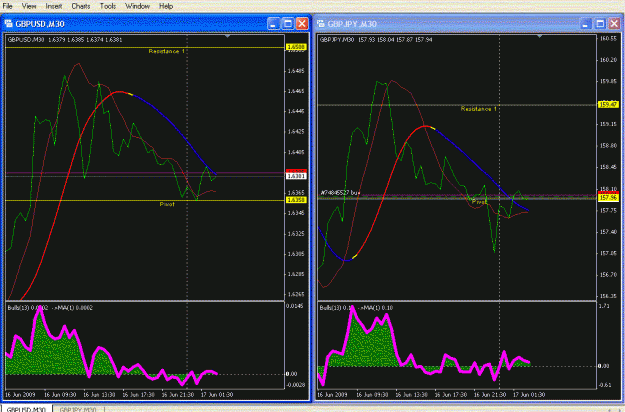Viewport: 625px width, 412px height.
Task: Click 1.6485 on the GBPUSD price scale
Action: [x=296, y=71]
